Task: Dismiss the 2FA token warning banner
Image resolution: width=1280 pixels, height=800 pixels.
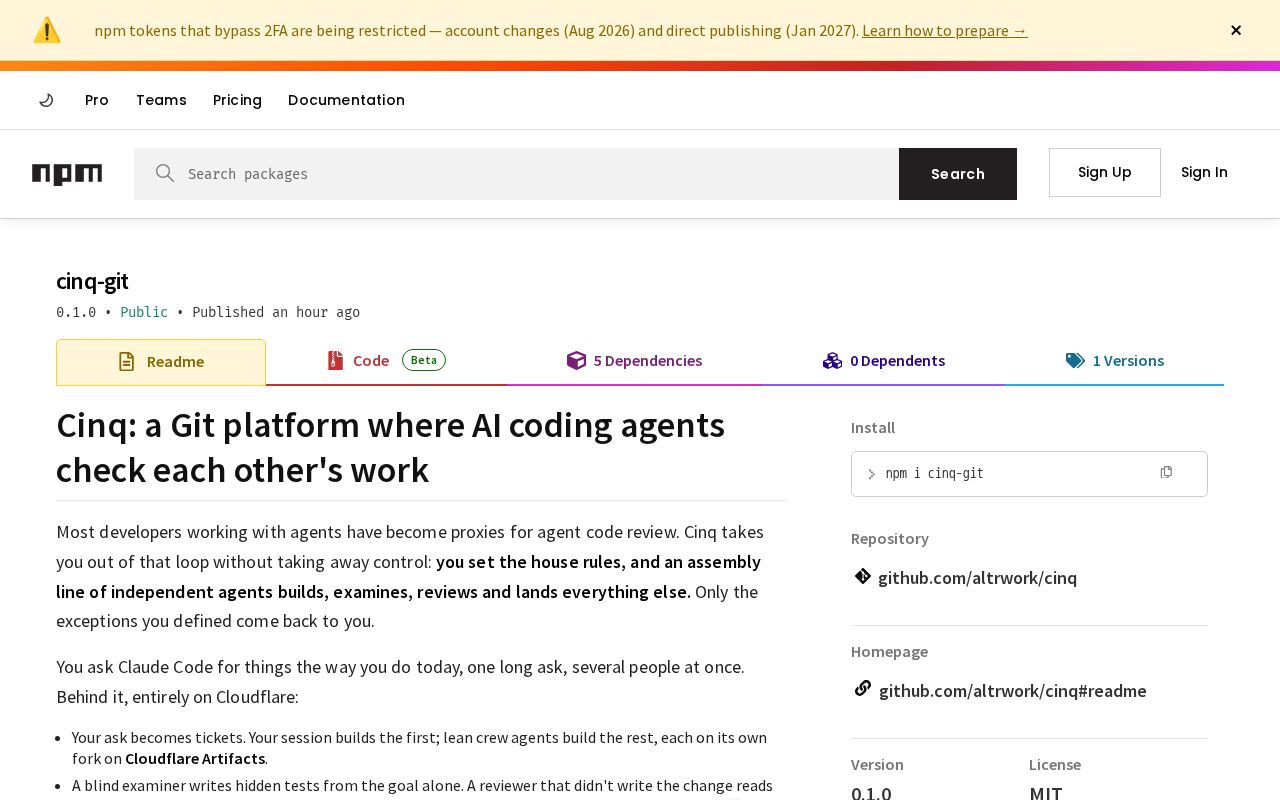Action: (1236, 30)
